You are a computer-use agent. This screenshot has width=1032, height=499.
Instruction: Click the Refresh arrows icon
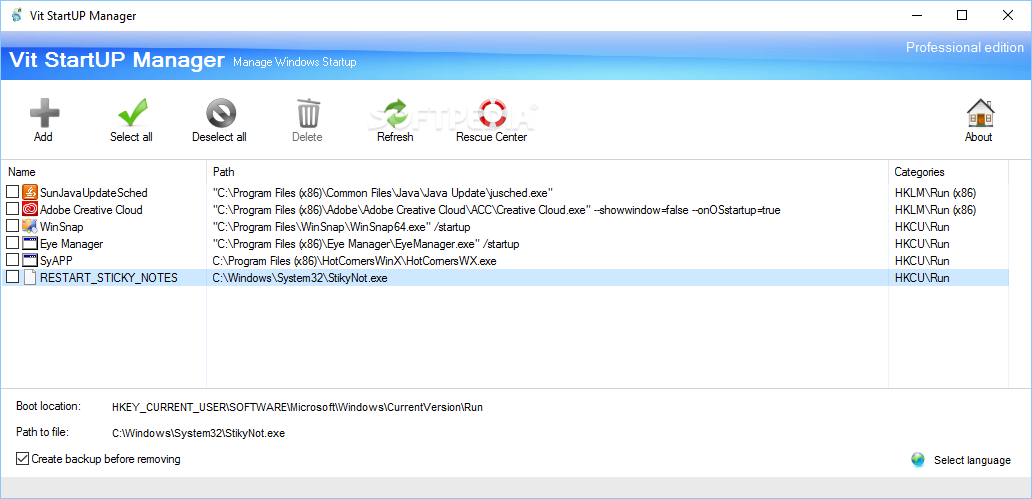pos(396,113)
